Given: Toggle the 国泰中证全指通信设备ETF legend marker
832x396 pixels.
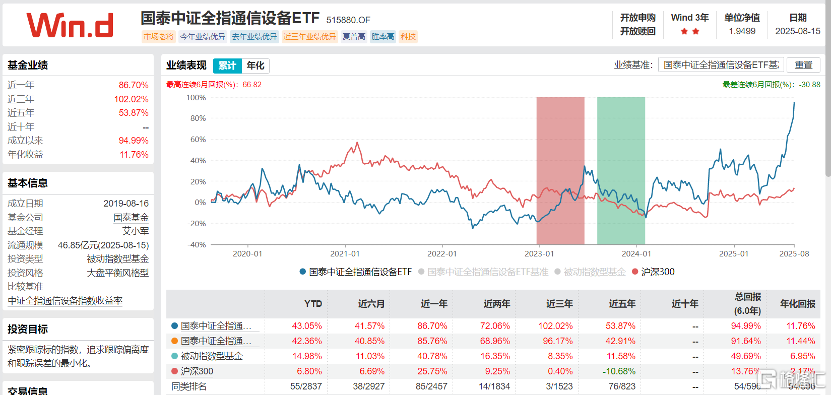Looking at the screenshot, I should (x=303, y=272).
